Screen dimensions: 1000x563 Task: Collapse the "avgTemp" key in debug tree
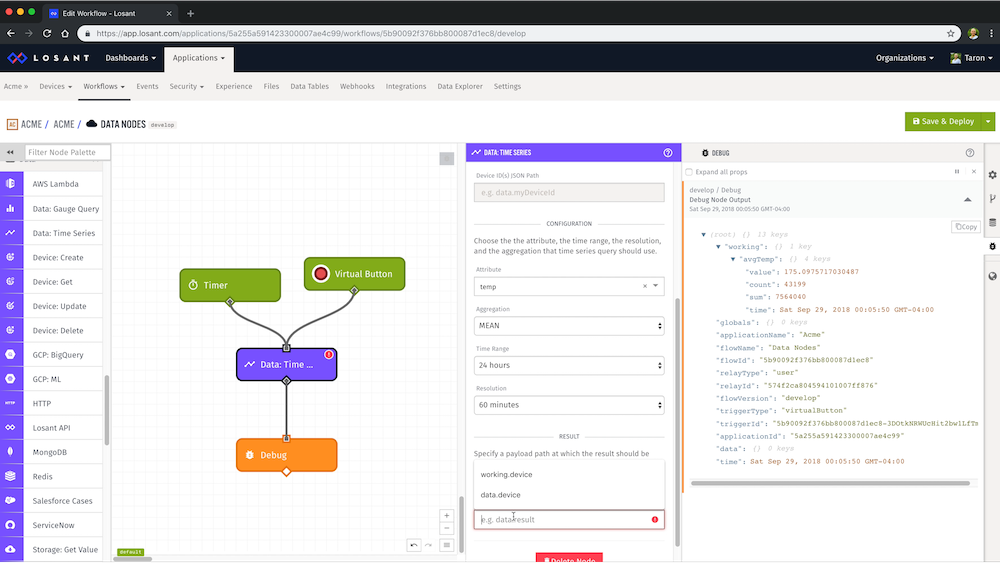pyautogui.click(x=733, y=260)
